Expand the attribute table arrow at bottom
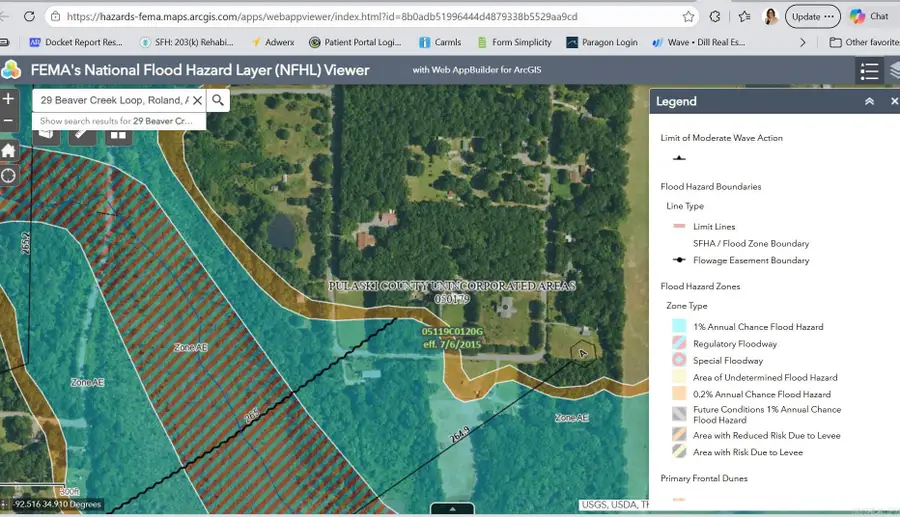900x517 pixels. click(452, 508)
